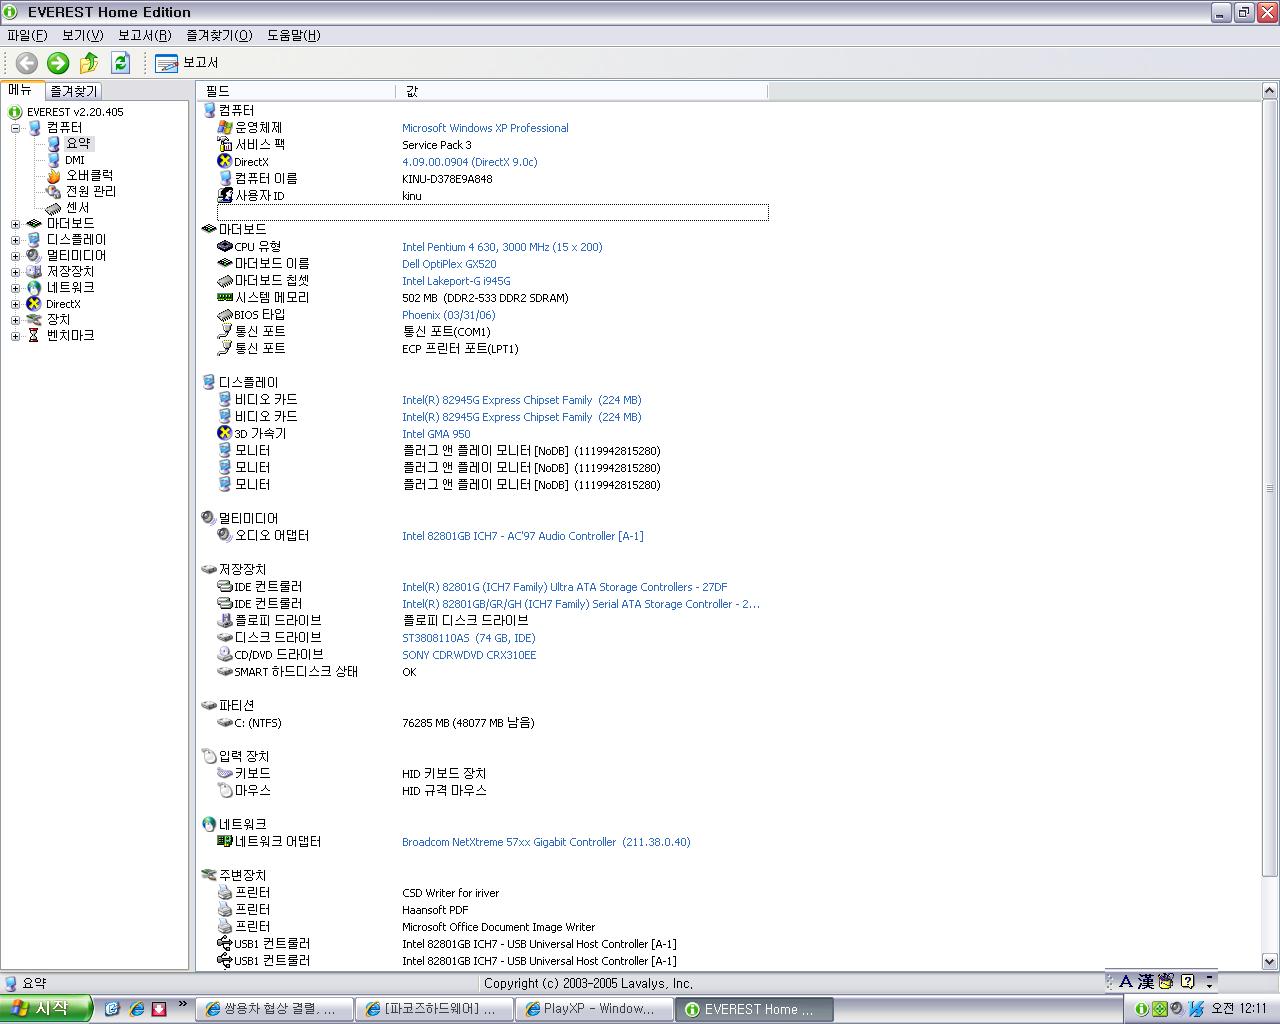This screenshot has height=1024, width=1280.
Task: Click the Back arrow toolbar icon
Action: coord(27,63)
